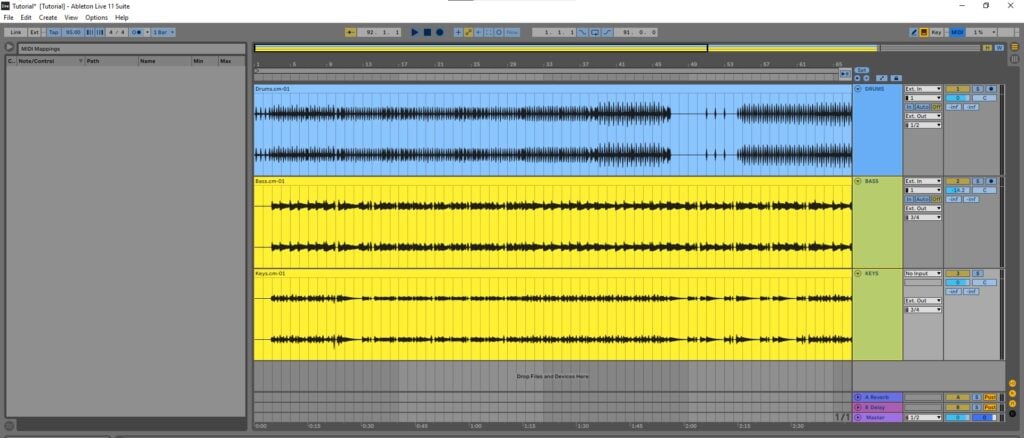Viewport: 1024px width, 438px height.
Task: Open the Edit menu
Action: 26,18
